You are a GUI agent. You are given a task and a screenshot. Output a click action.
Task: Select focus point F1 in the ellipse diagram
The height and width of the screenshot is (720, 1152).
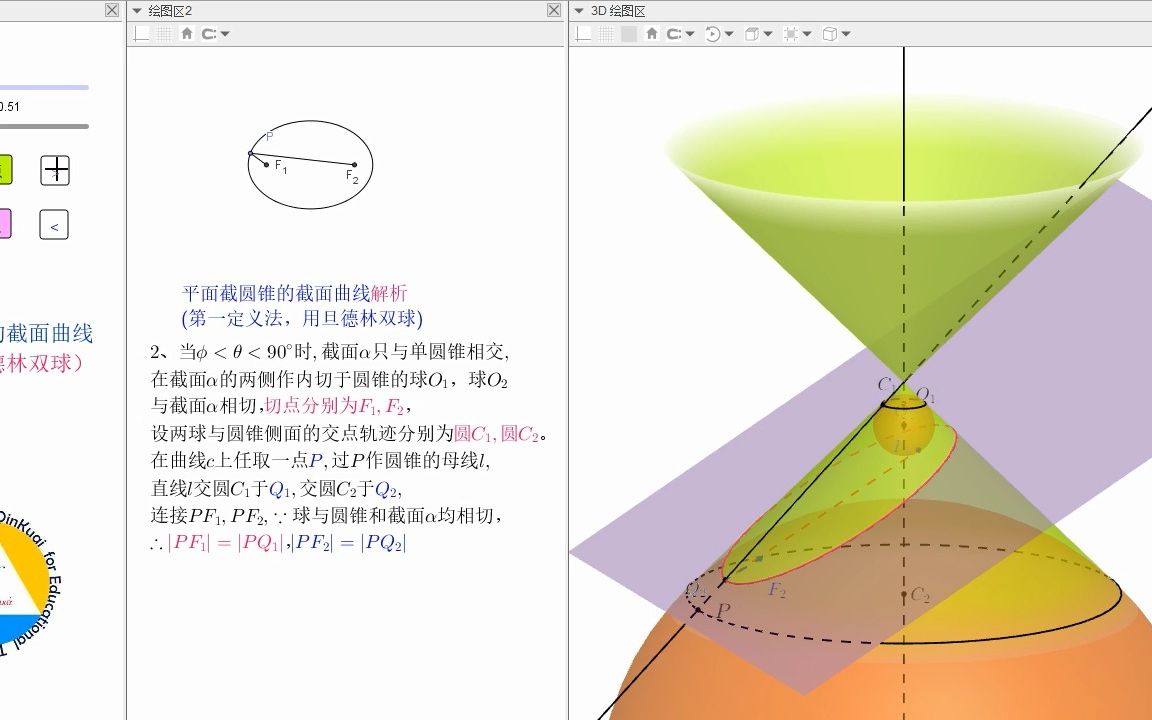(267, 165)
